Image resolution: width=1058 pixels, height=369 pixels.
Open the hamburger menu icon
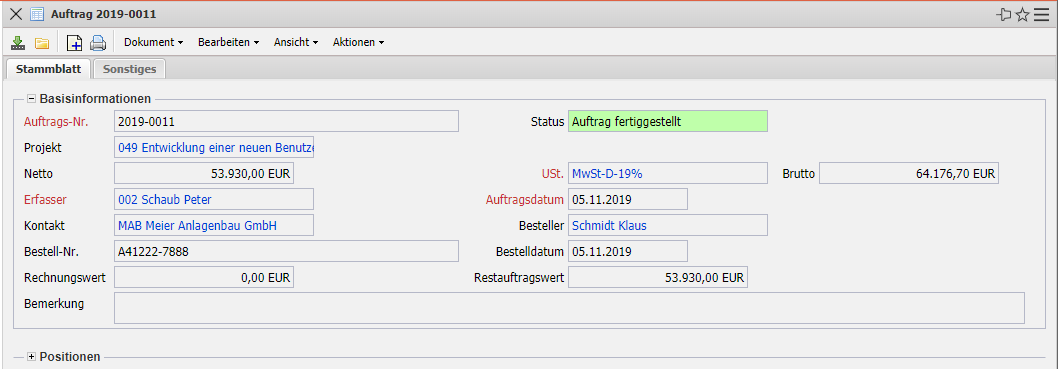pos(1041,14)
